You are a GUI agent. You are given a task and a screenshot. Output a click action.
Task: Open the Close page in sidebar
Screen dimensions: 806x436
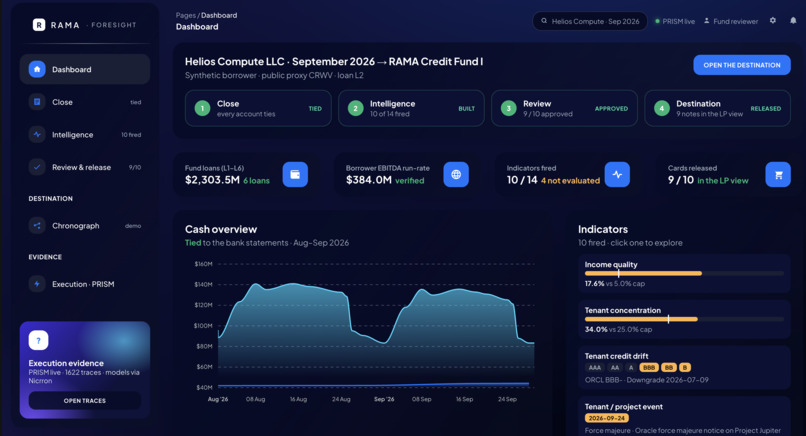[85, 102]
